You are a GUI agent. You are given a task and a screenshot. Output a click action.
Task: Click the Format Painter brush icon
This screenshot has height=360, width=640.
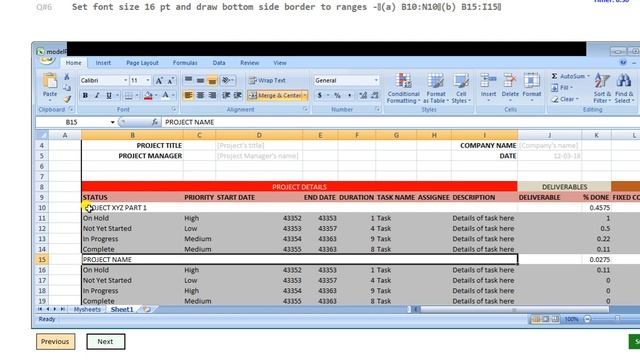[67, 98]
